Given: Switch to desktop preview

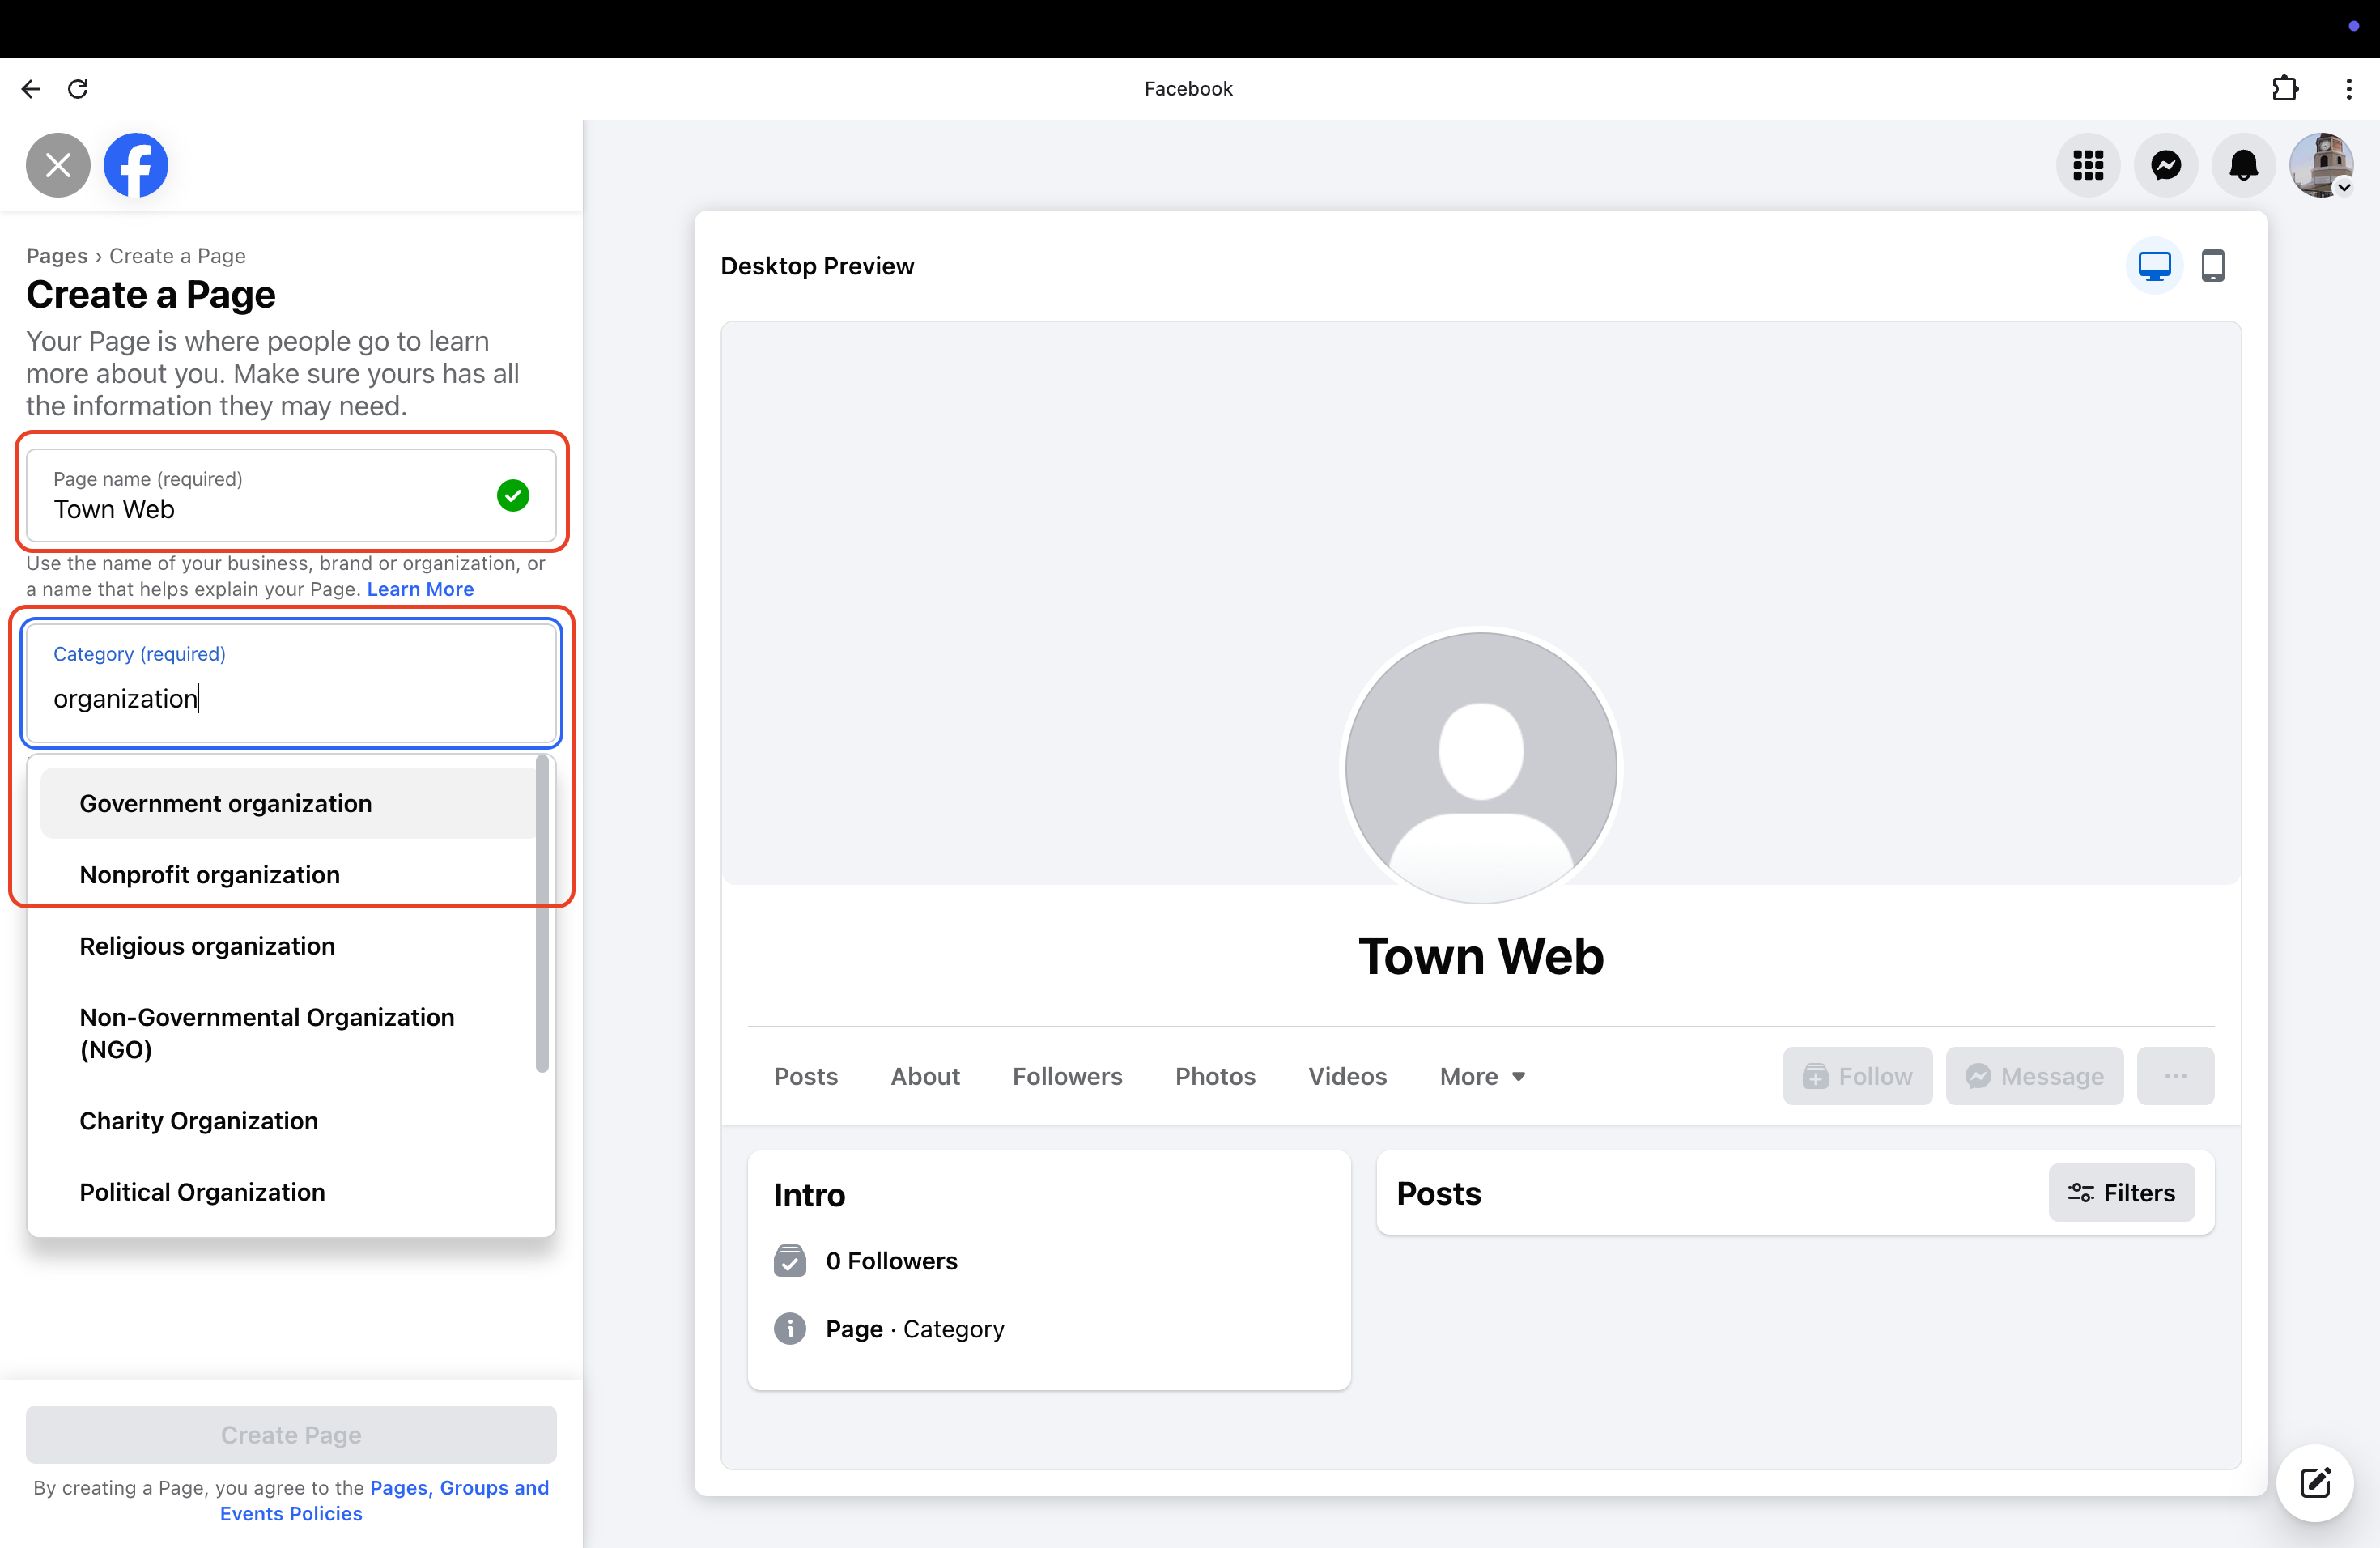Looking at the screenshot, I should (x=2154, y=266).
